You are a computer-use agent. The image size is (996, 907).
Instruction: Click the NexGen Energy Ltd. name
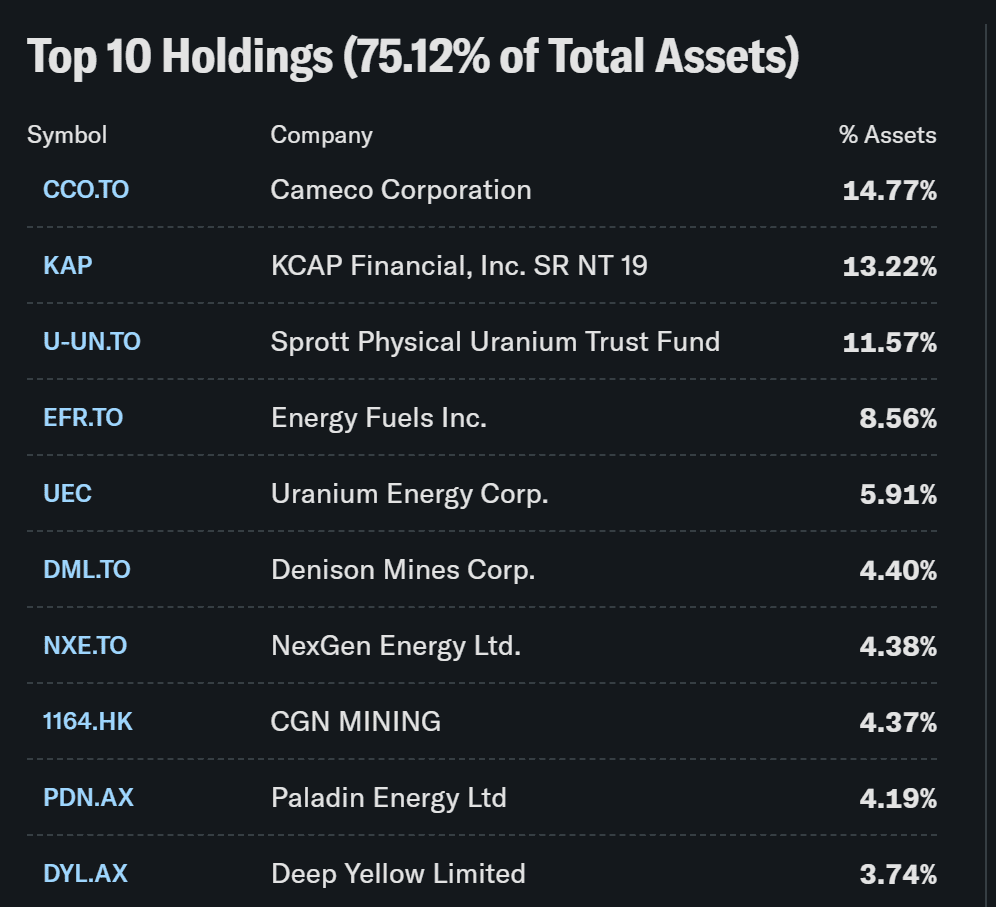[396, 646]
